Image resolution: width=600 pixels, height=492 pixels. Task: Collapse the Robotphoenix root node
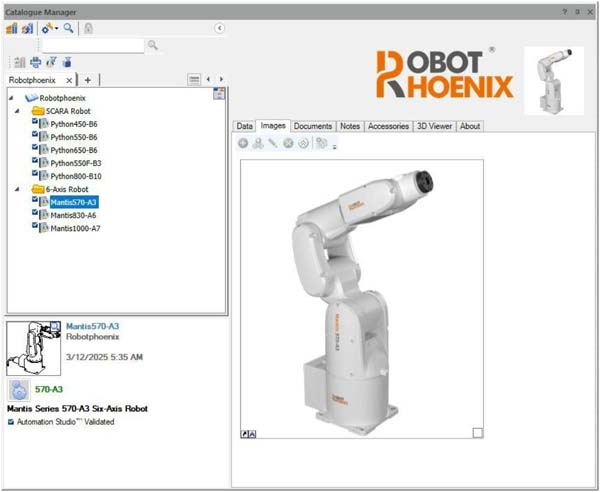coord(11,98)
